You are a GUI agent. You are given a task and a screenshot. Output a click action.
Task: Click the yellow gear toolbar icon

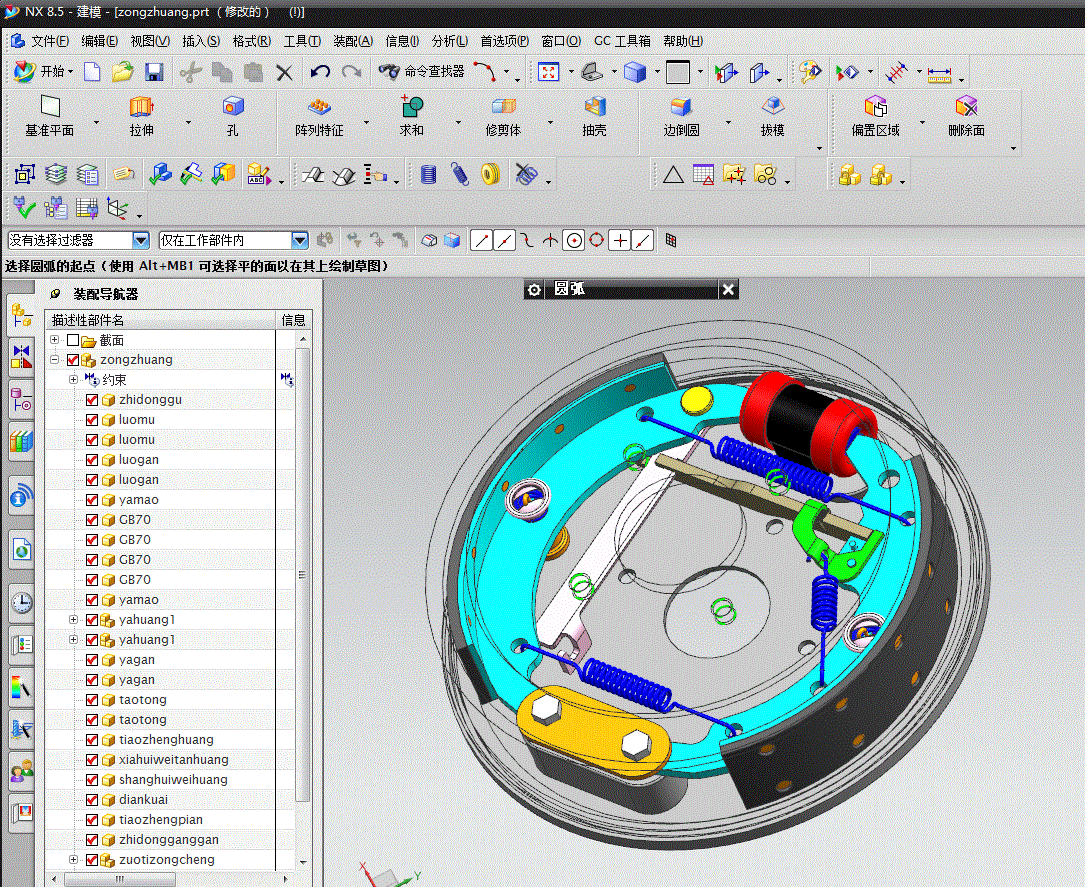point(491,174)
